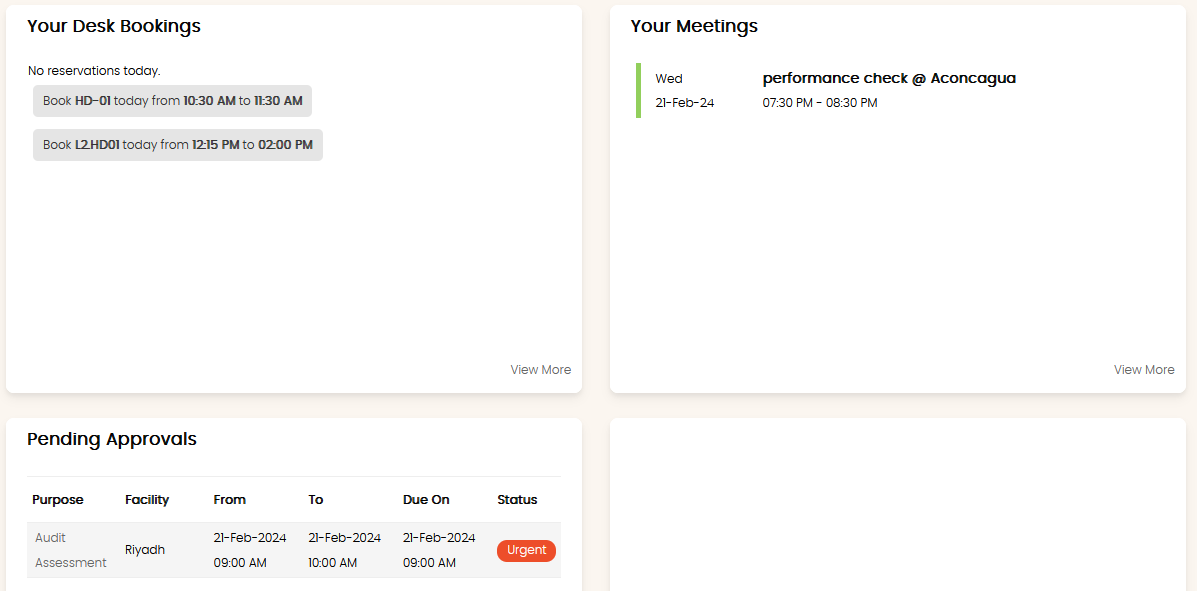
Task: Click the Your Desk Bookings heading
Action: (x=114, y=26)
